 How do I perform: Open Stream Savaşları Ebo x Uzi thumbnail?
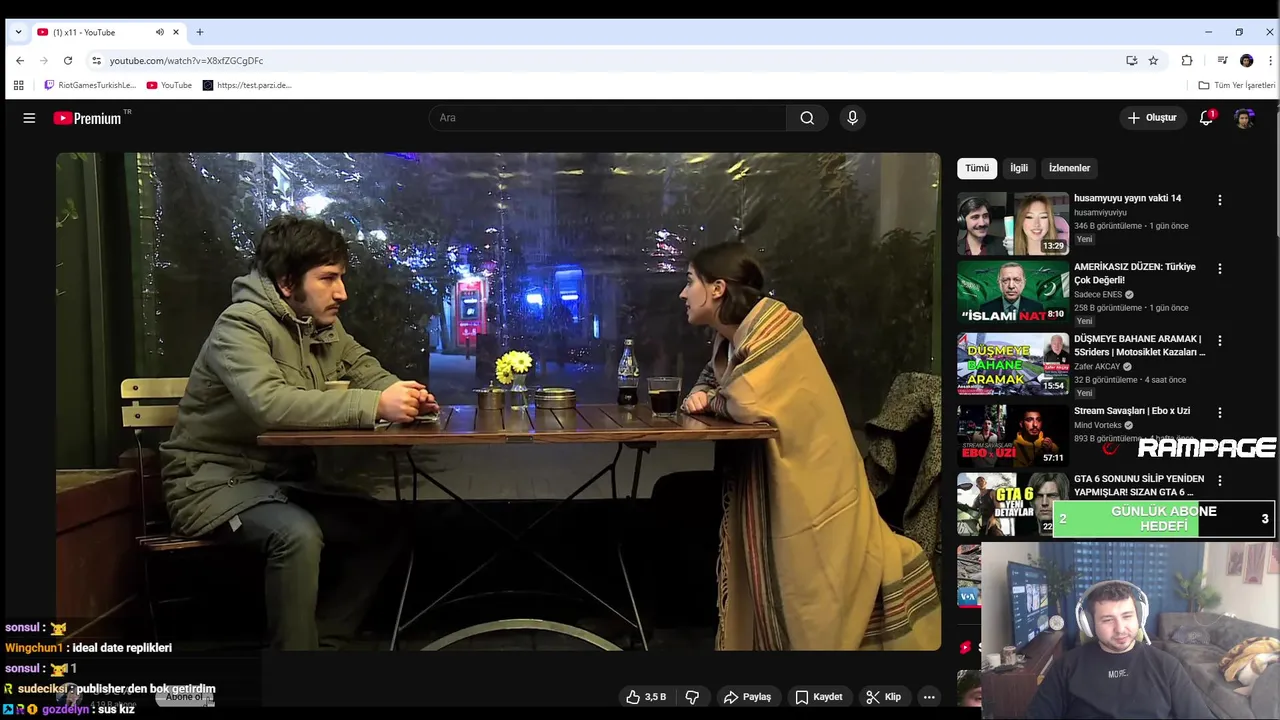(1013, 435)
